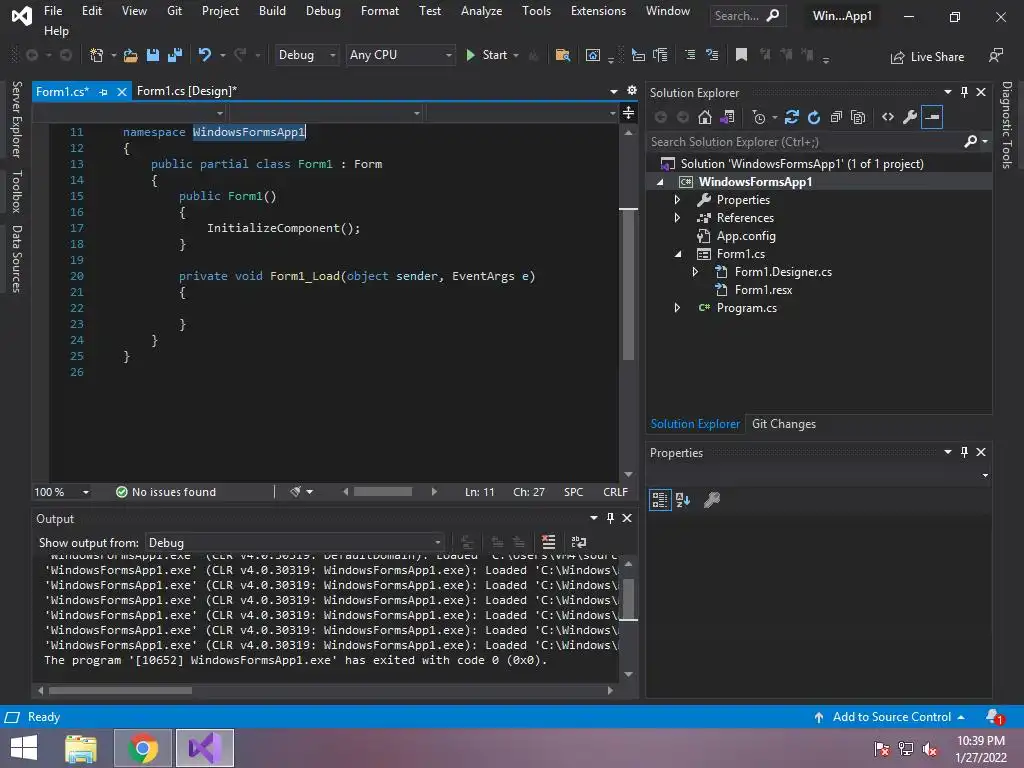Click Sync with Active Document icon
1024x768 pixels.
point(792,117)
